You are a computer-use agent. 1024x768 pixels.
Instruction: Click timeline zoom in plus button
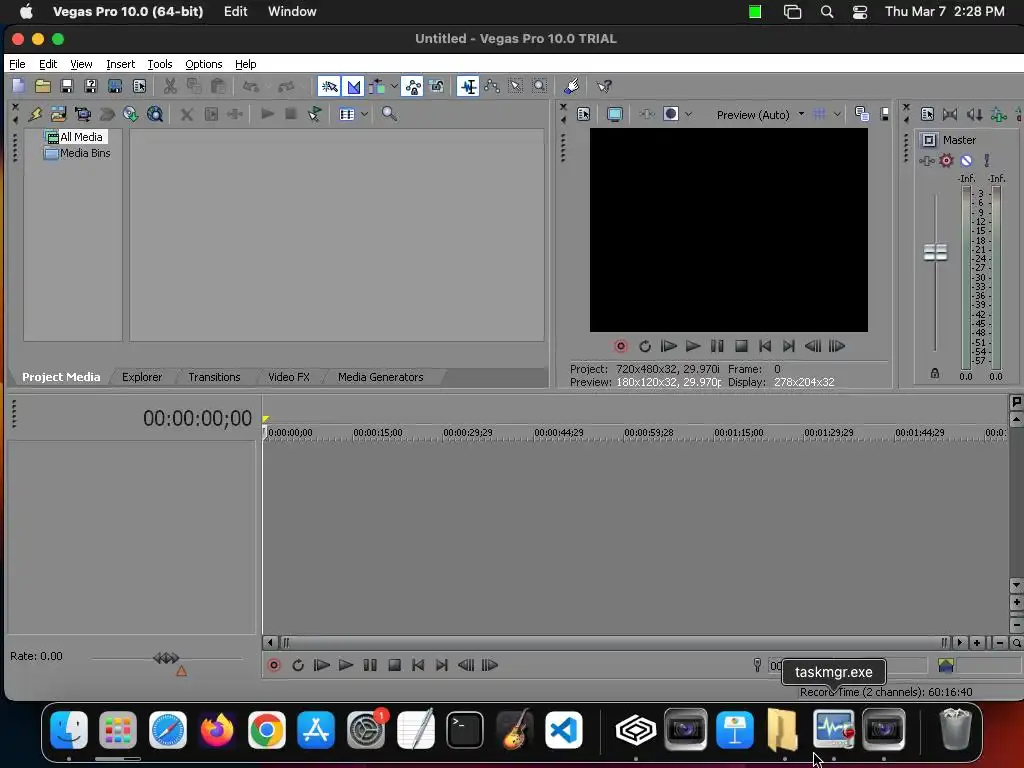(x=977, y=643)
